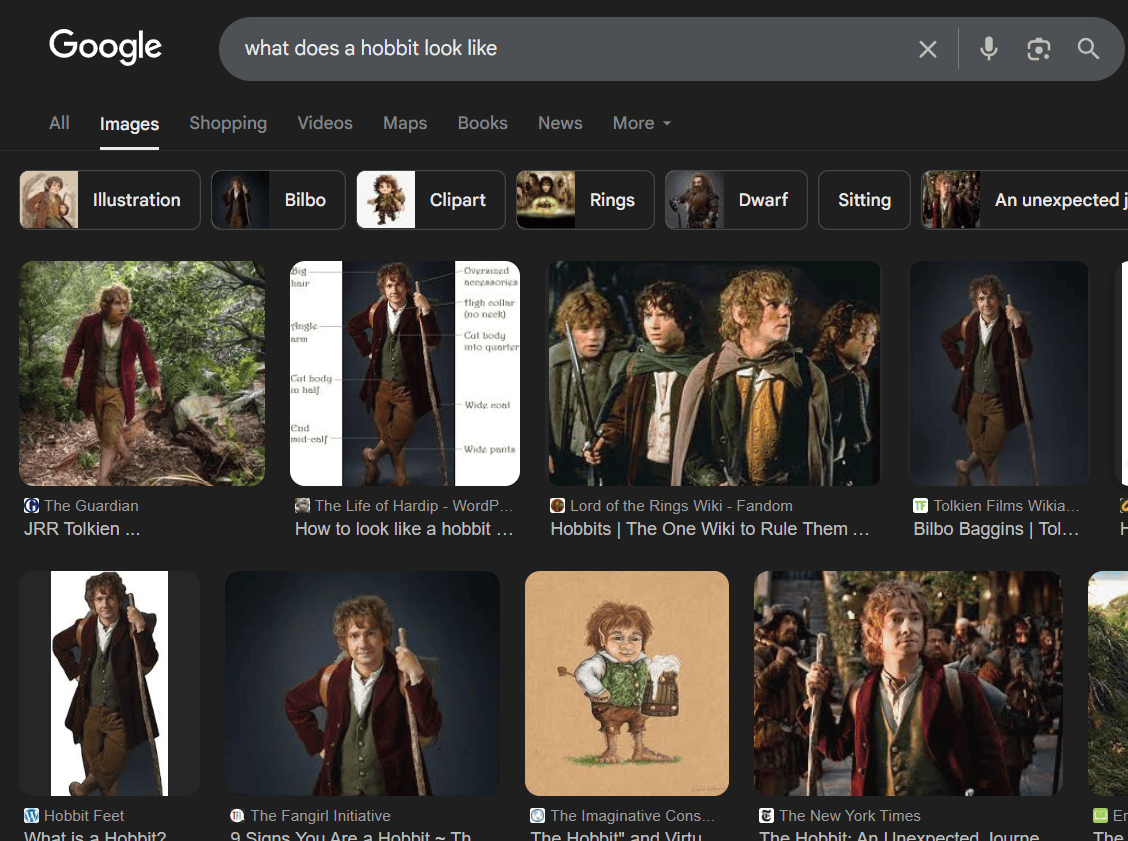Start voice search with microphone icon

coord(989,49)
